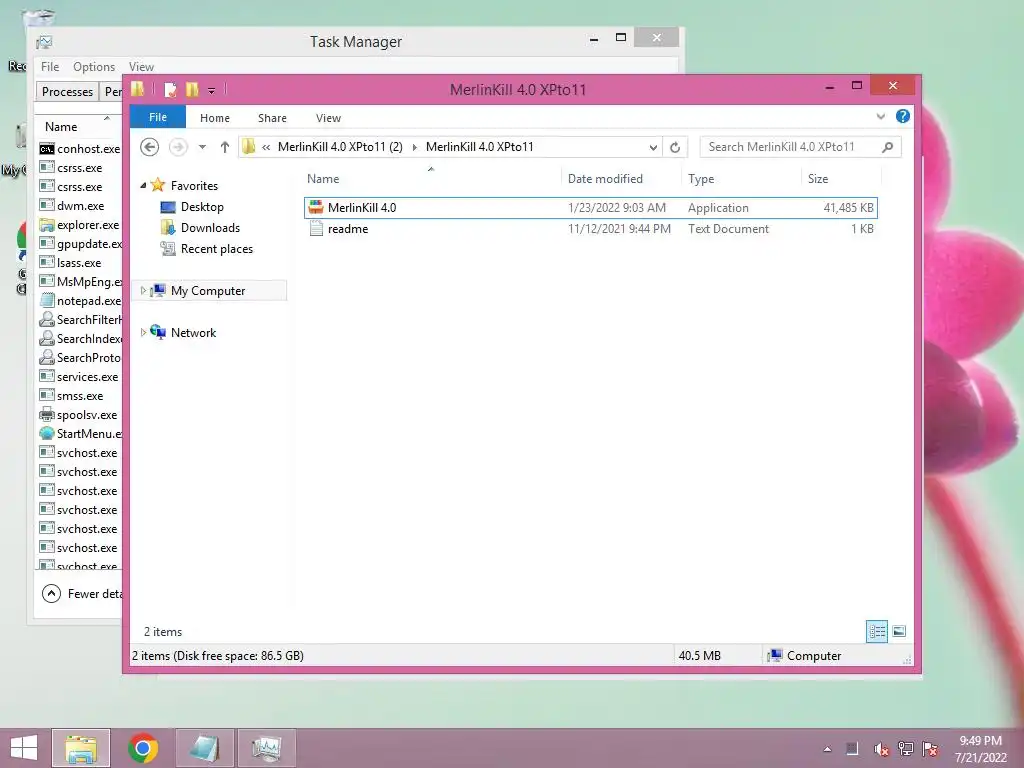The height and width of the screenshot is (768, 1024).
Task: Click the muted volume tray icon
Action: tap(881, 749)
